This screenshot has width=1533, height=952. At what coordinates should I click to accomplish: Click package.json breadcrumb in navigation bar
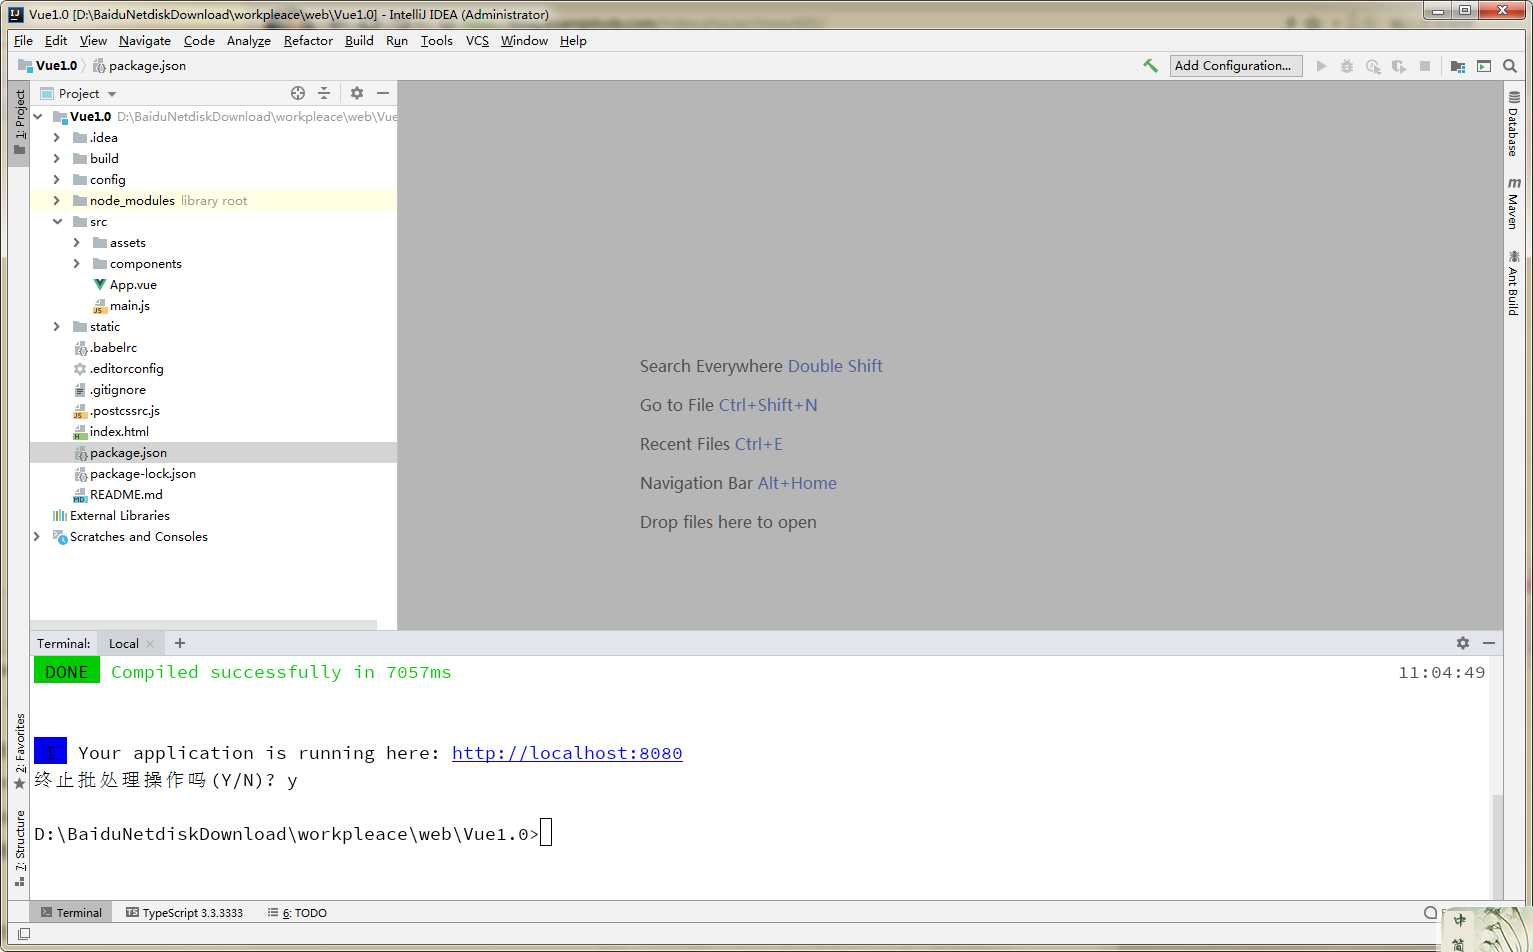click(139, 66)
